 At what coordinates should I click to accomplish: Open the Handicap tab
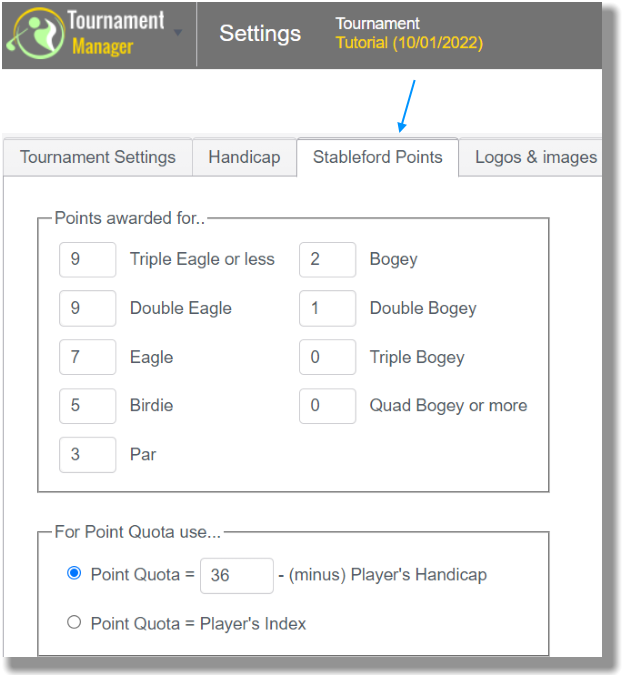pyautogui.click(x=244, y=157)
